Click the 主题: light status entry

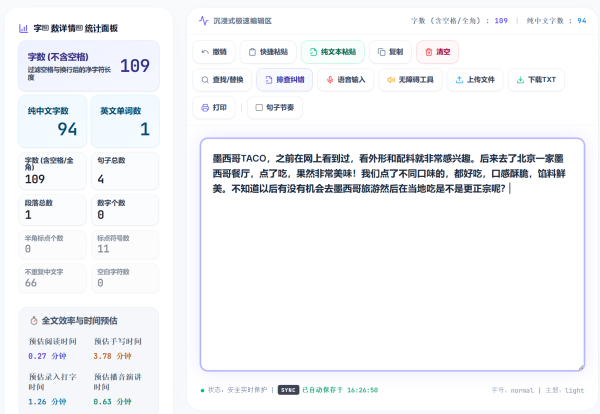tap(565, 390)
